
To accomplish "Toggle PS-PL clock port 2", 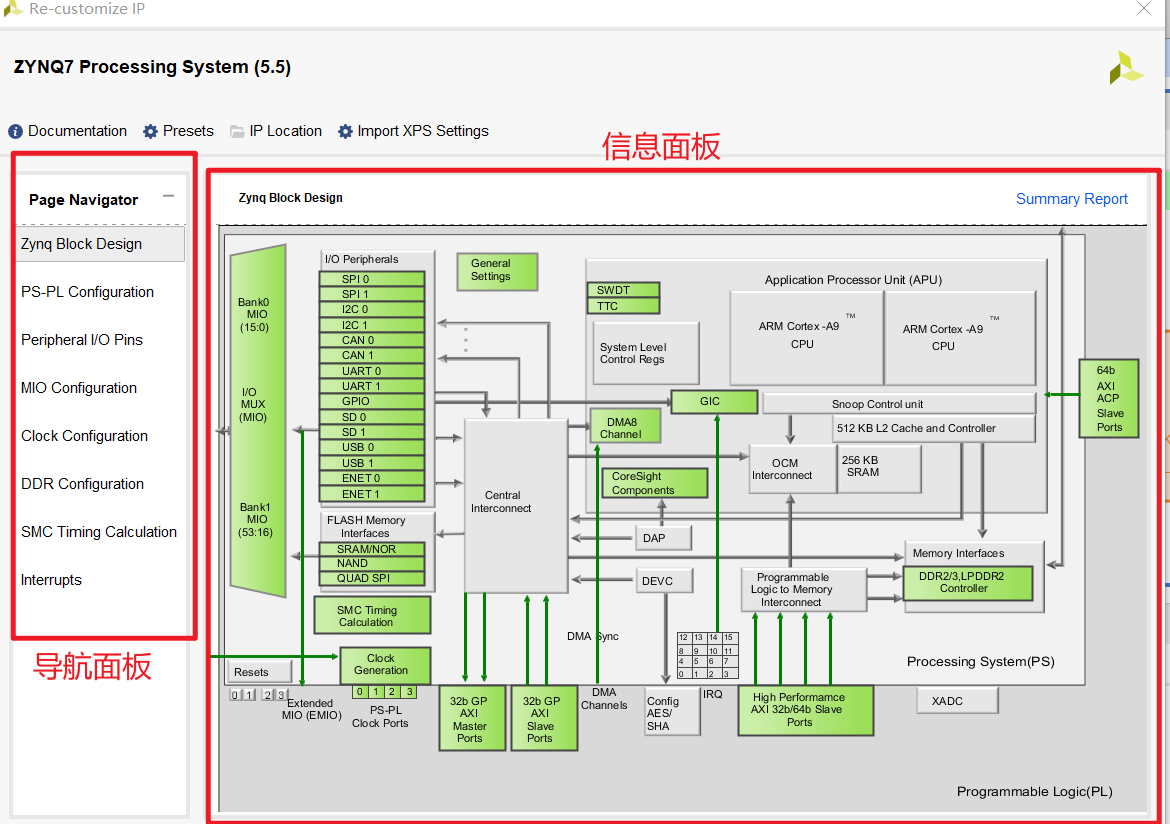I will click(x=392, y=691).
